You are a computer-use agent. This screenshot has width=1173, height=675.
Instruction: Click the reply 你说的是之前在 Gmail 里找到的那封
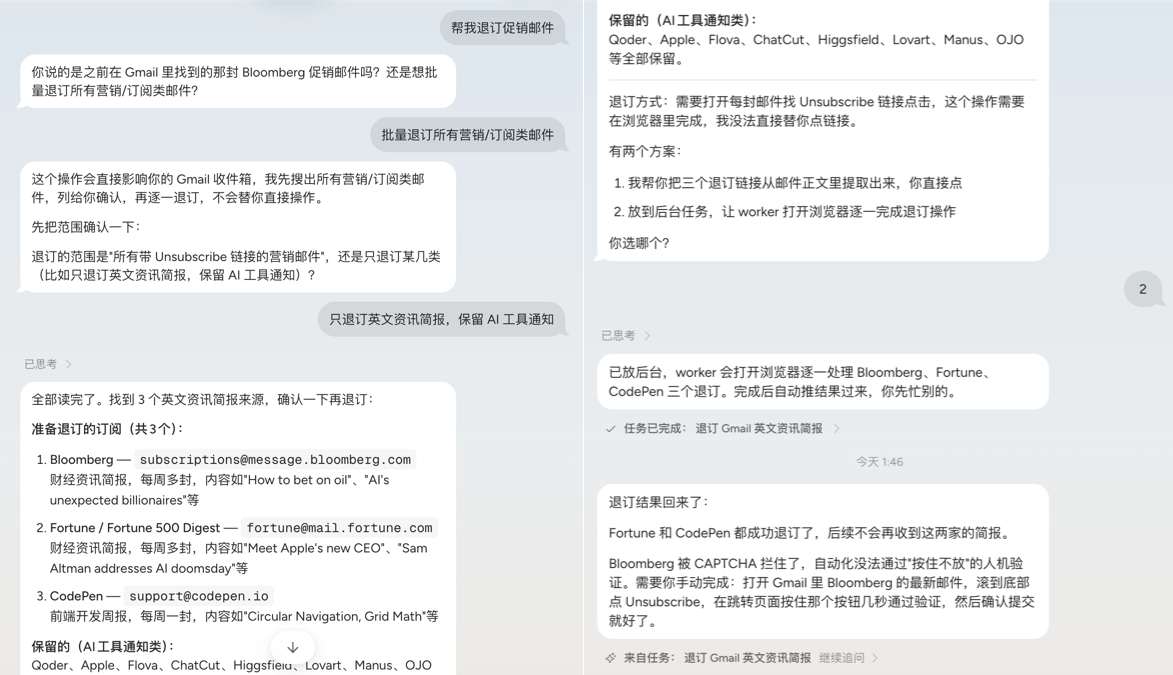pos(237,82)
